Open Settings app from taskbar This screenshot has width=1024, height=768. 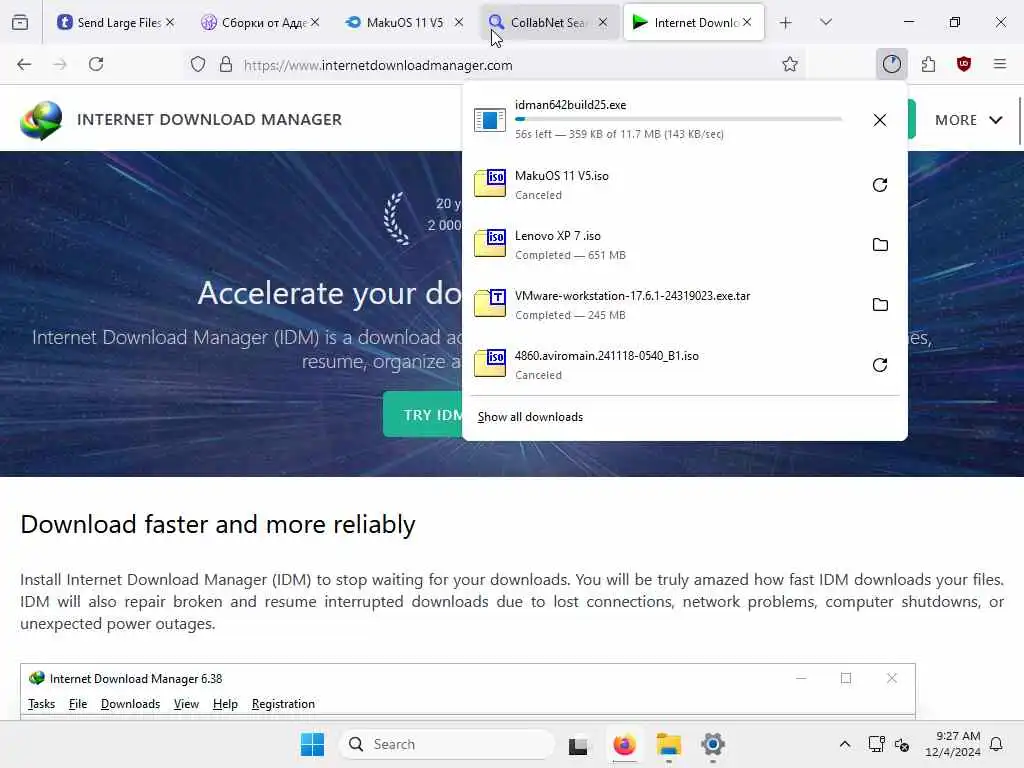coord(712,744)
